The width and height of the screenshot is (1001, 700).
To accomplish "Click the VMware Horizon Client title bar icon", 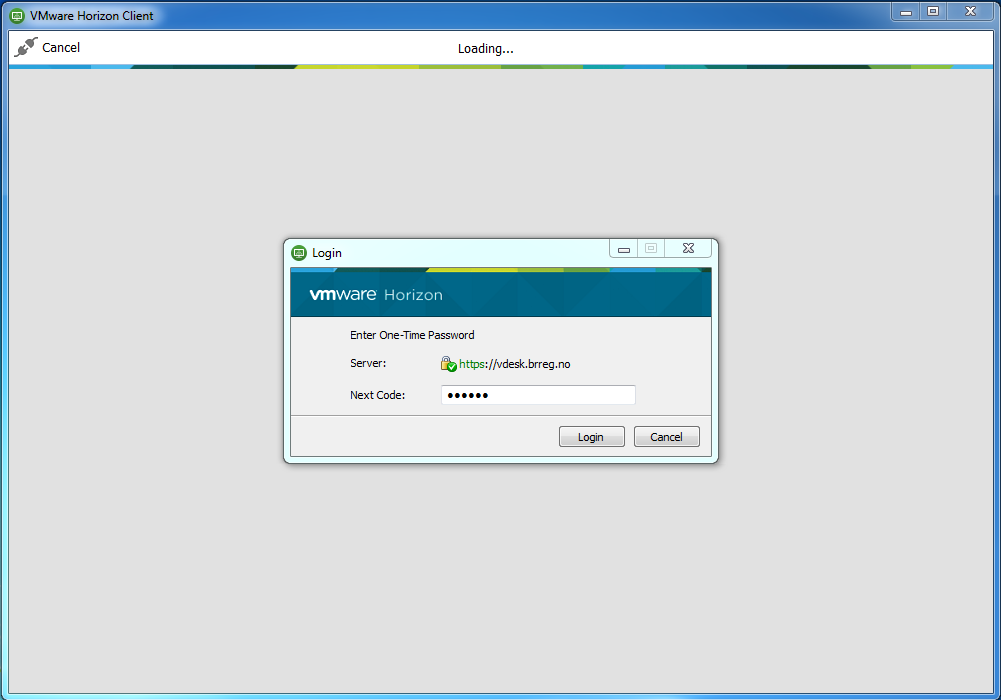I will tap(17, 16).
